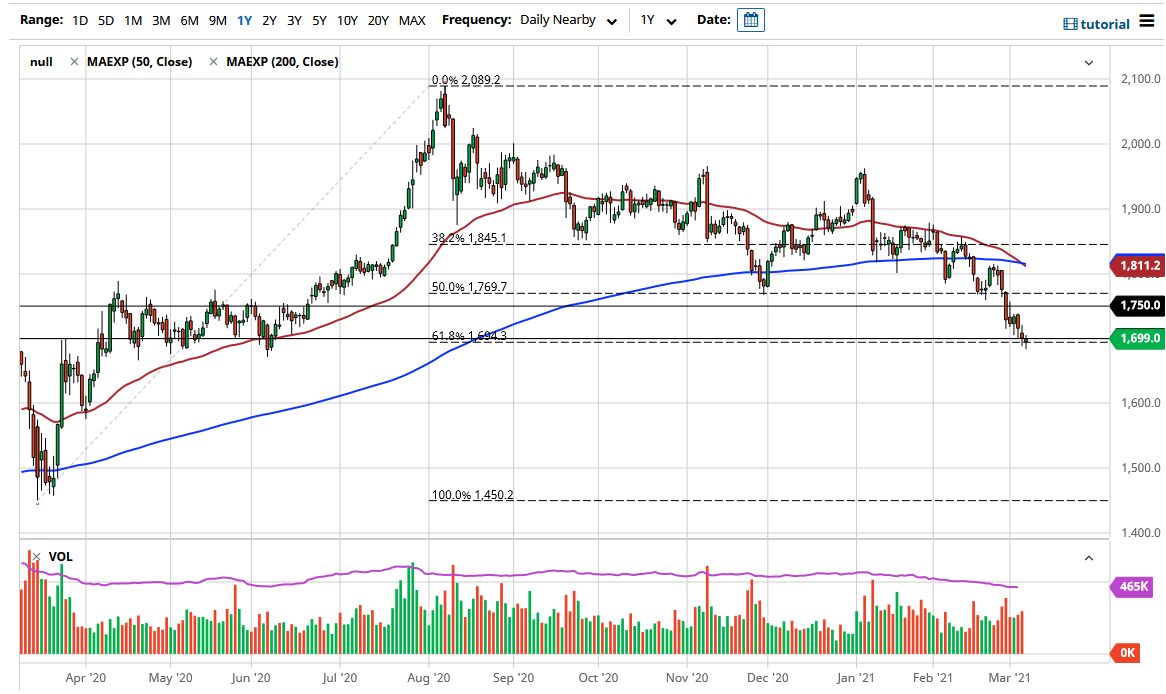Select the 50.0% 1,769.7 Fibonacci label
Image resolution: width=1166 pixels, height=694 pixels.
tap(469, 286)
